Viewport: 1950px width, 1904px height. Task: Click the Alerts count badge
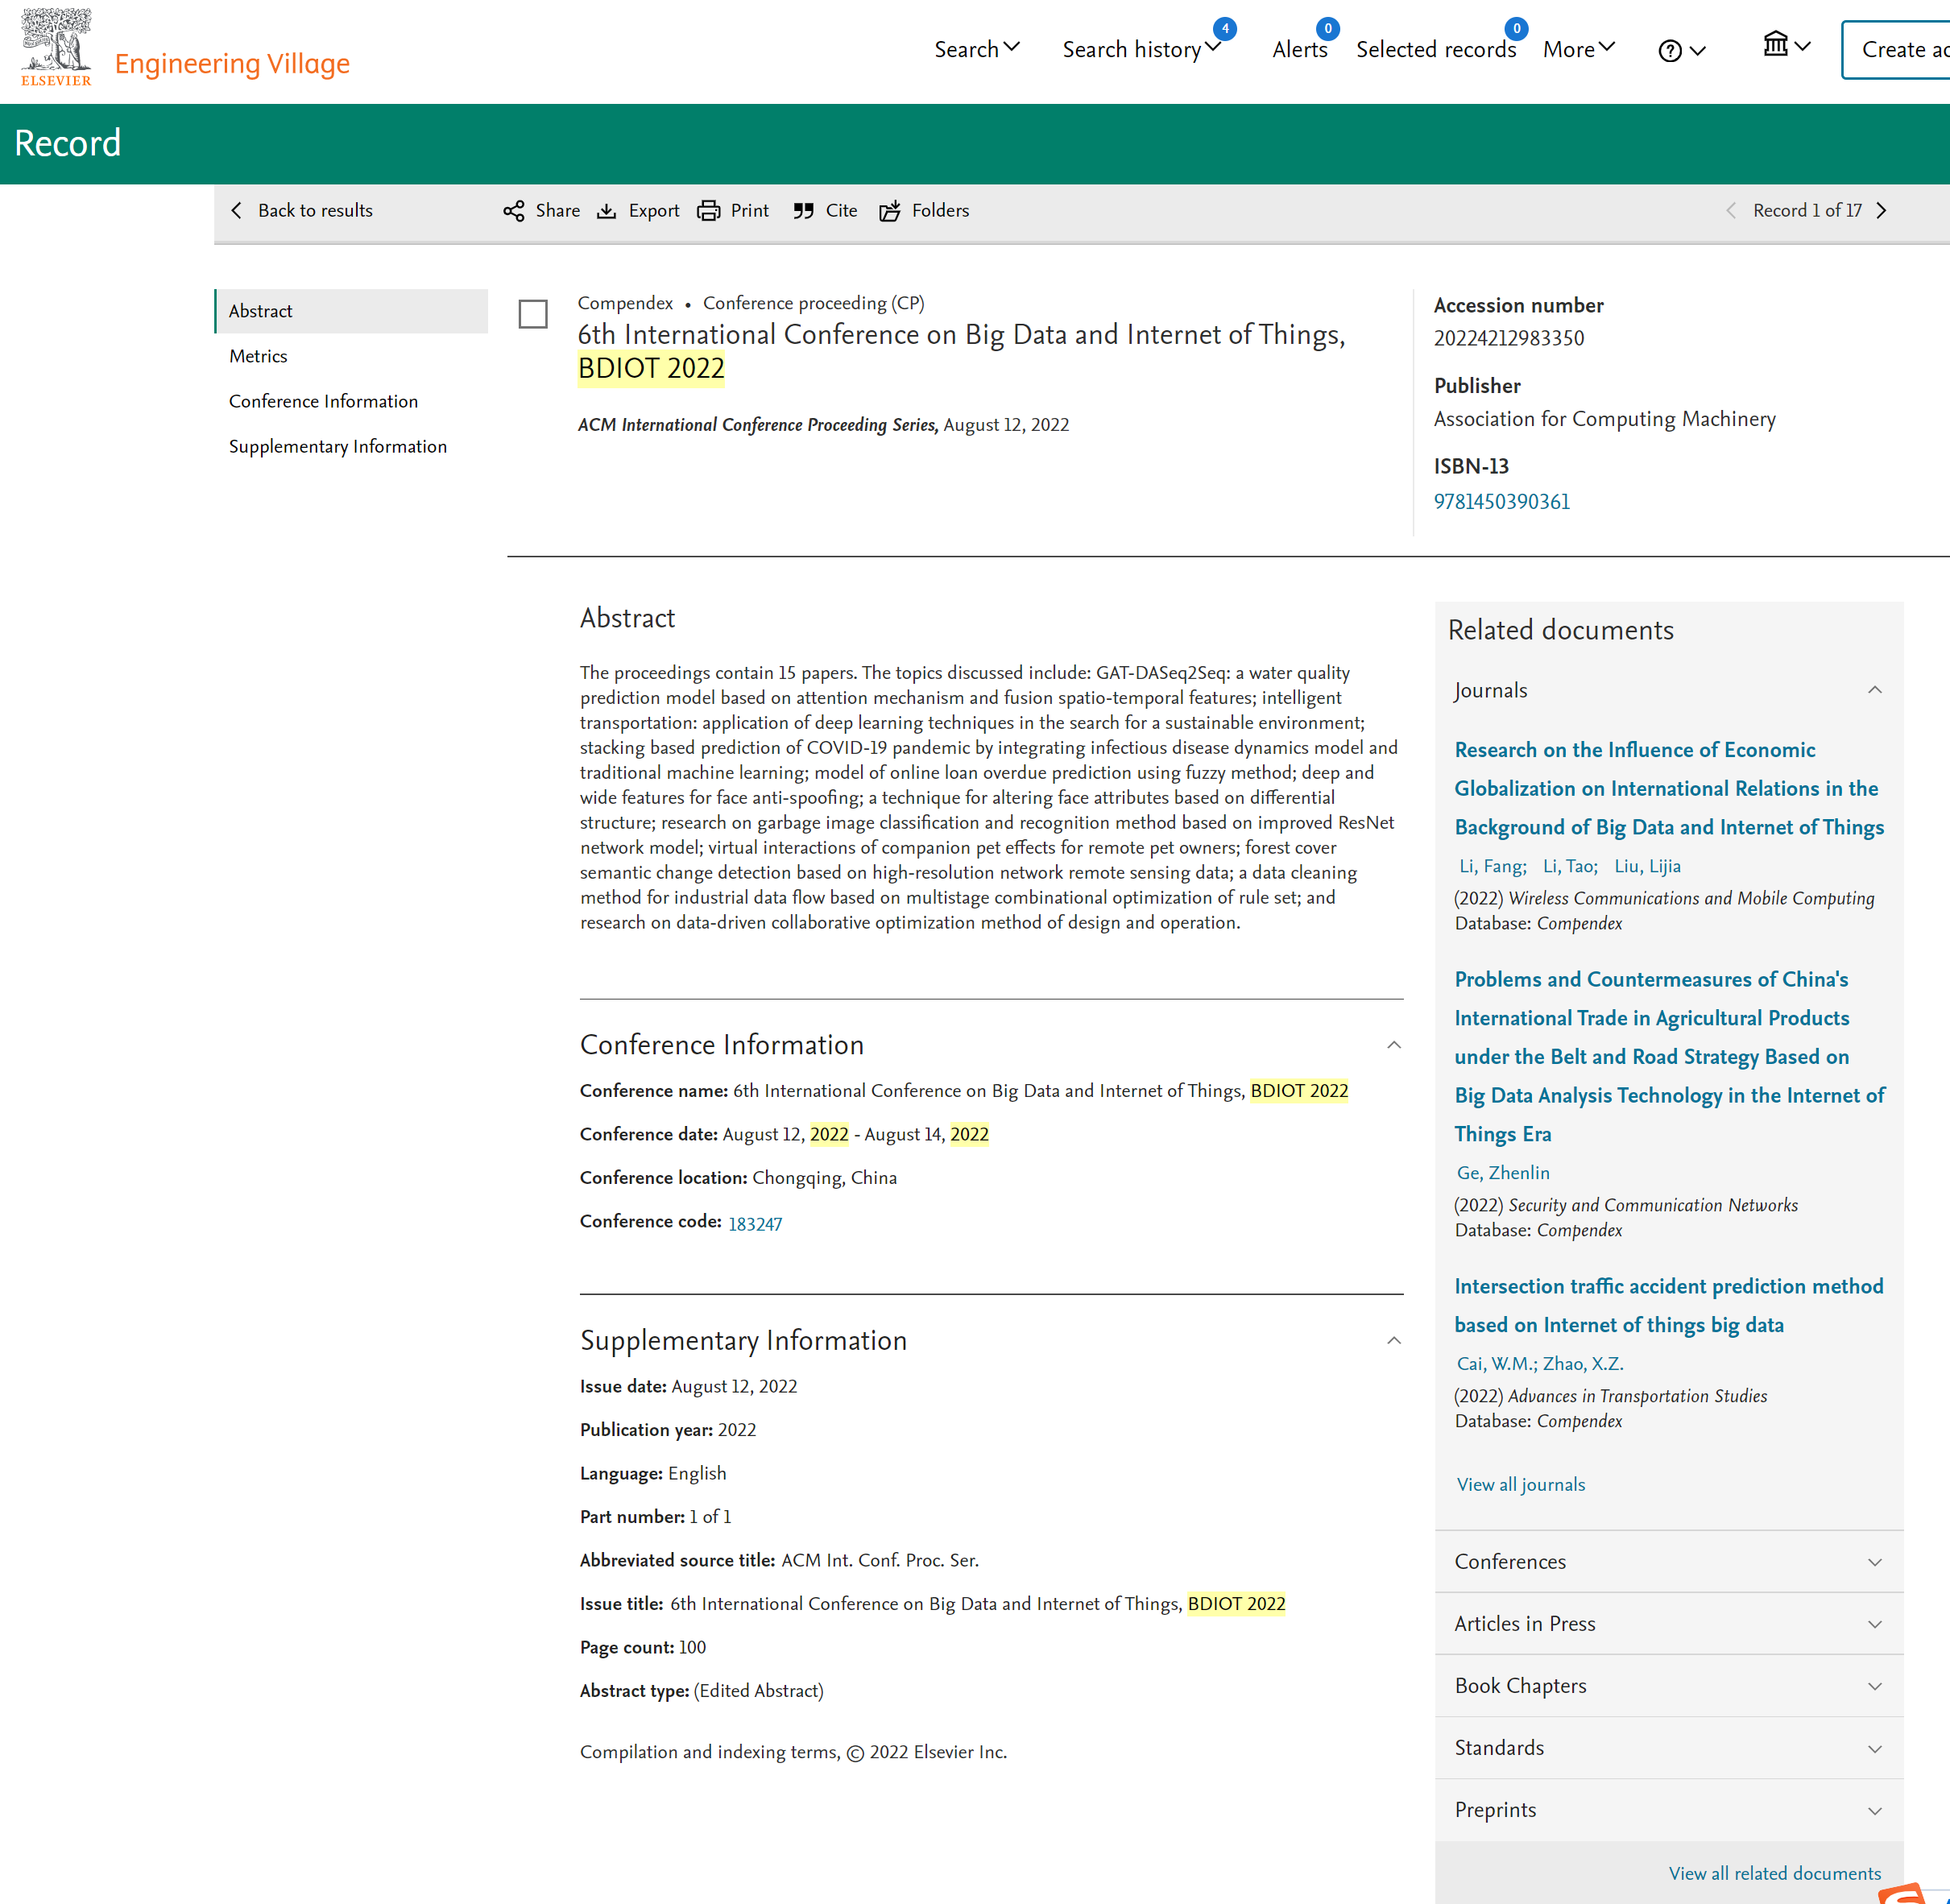[1327, 29]
